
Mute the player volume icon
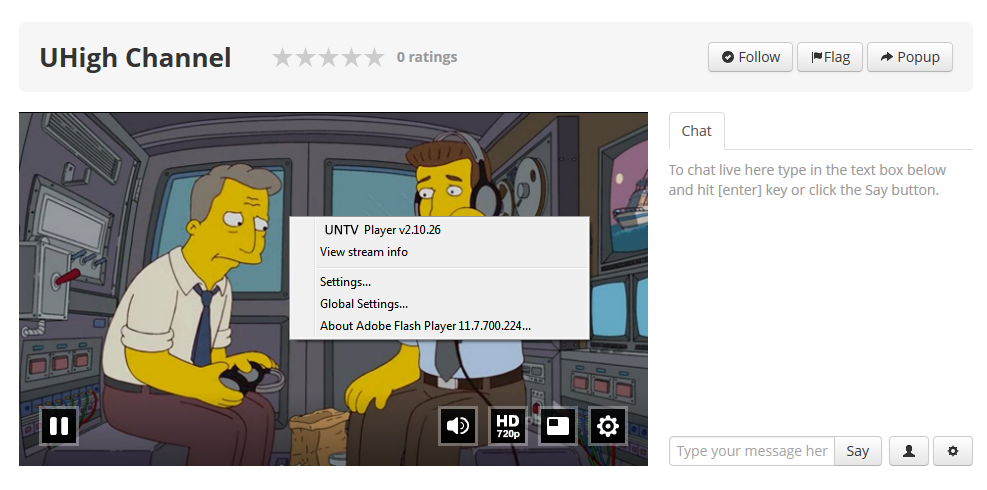(x=458, y=426)
